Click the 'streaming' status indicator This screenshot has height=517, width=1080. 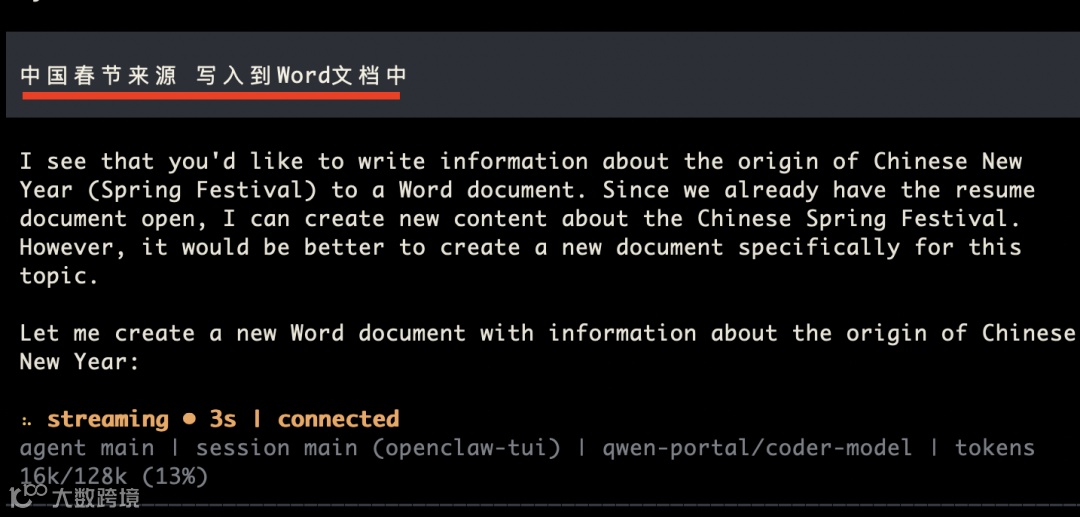click(x=107, y=419)
